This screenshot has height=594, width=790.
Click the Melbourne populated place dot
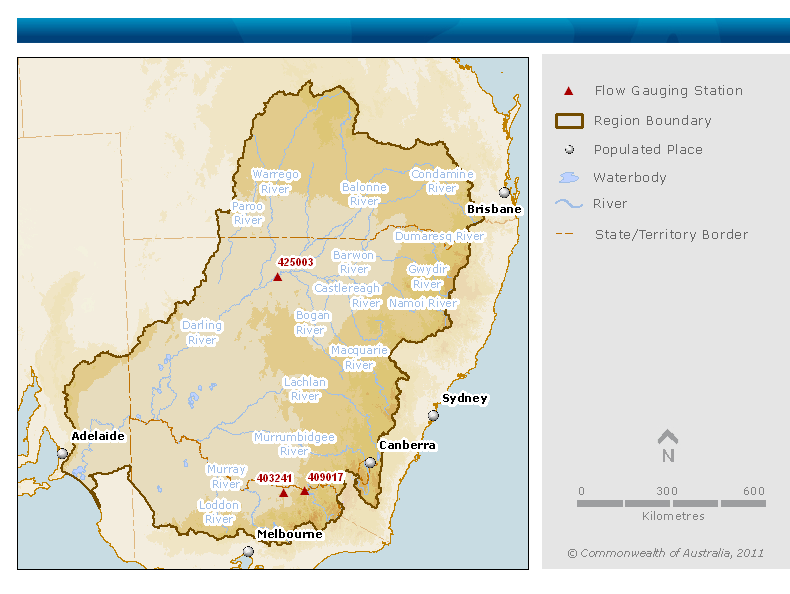click(x=248, y=552)
